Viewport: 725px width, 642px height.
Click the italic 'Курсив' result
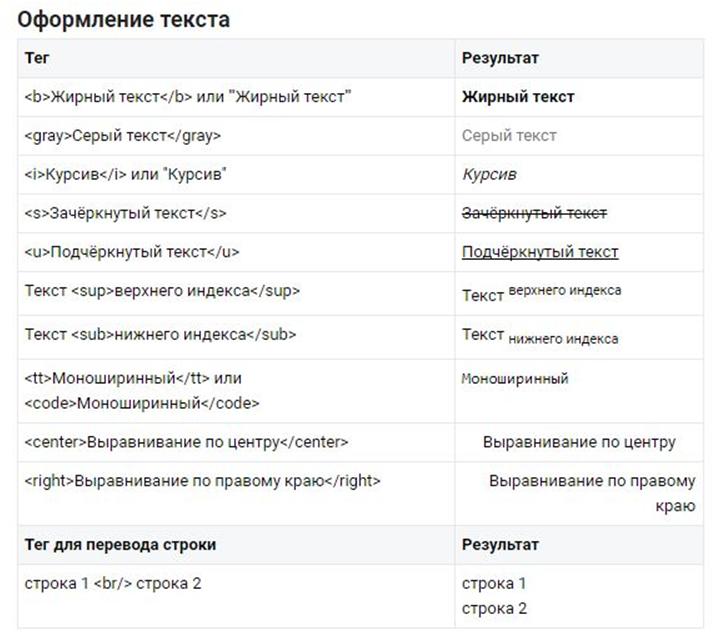tap(489, 174)
